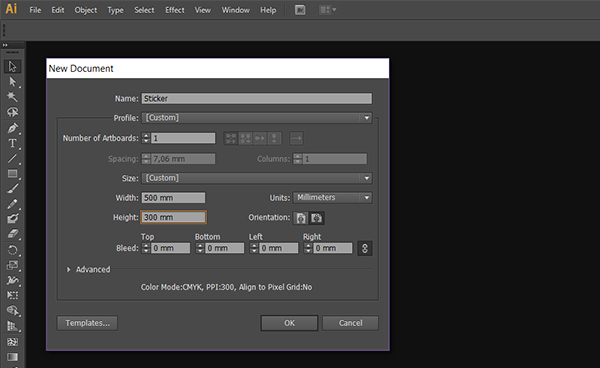This screenshot has height=368, width=600.
Task: Click the Go to Bridge icon in menu bar
Action: pyautogui.click(x=300, y=10)
